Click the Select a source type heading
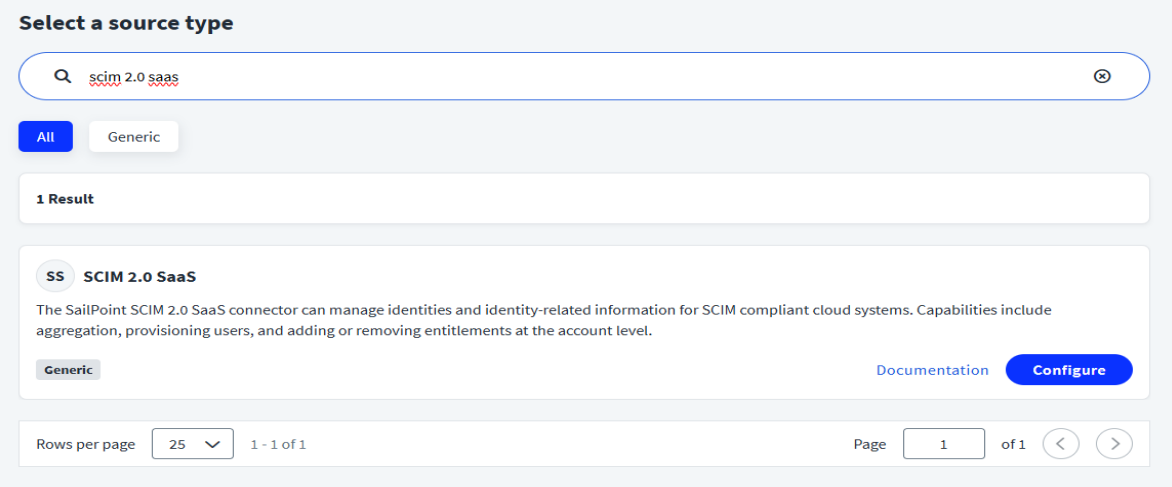Screen dimensions: 1172x487 (126, 23)
